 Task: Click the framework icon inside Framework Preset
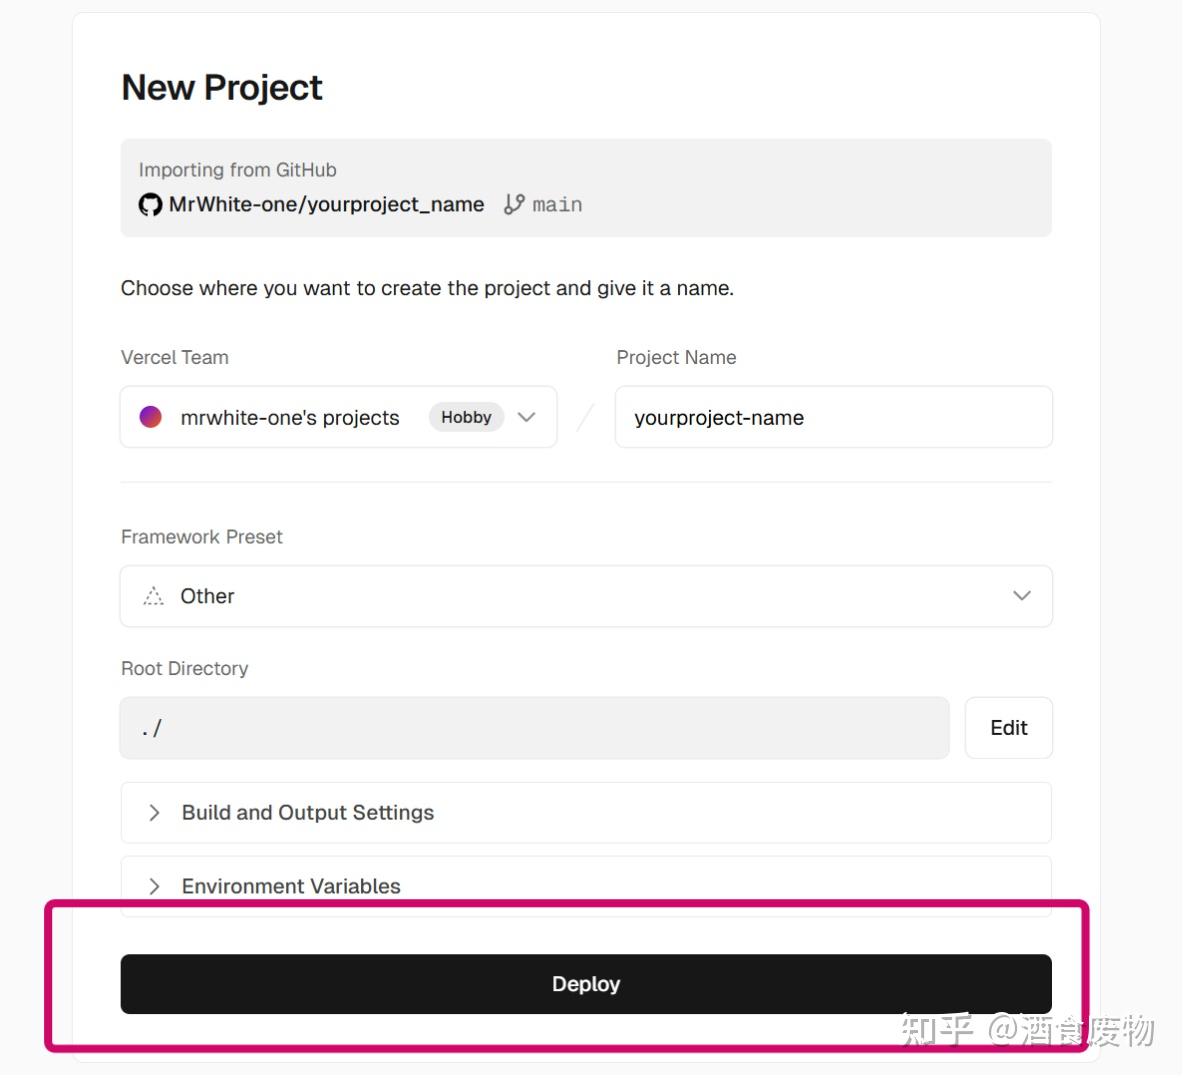pos(152,596)
